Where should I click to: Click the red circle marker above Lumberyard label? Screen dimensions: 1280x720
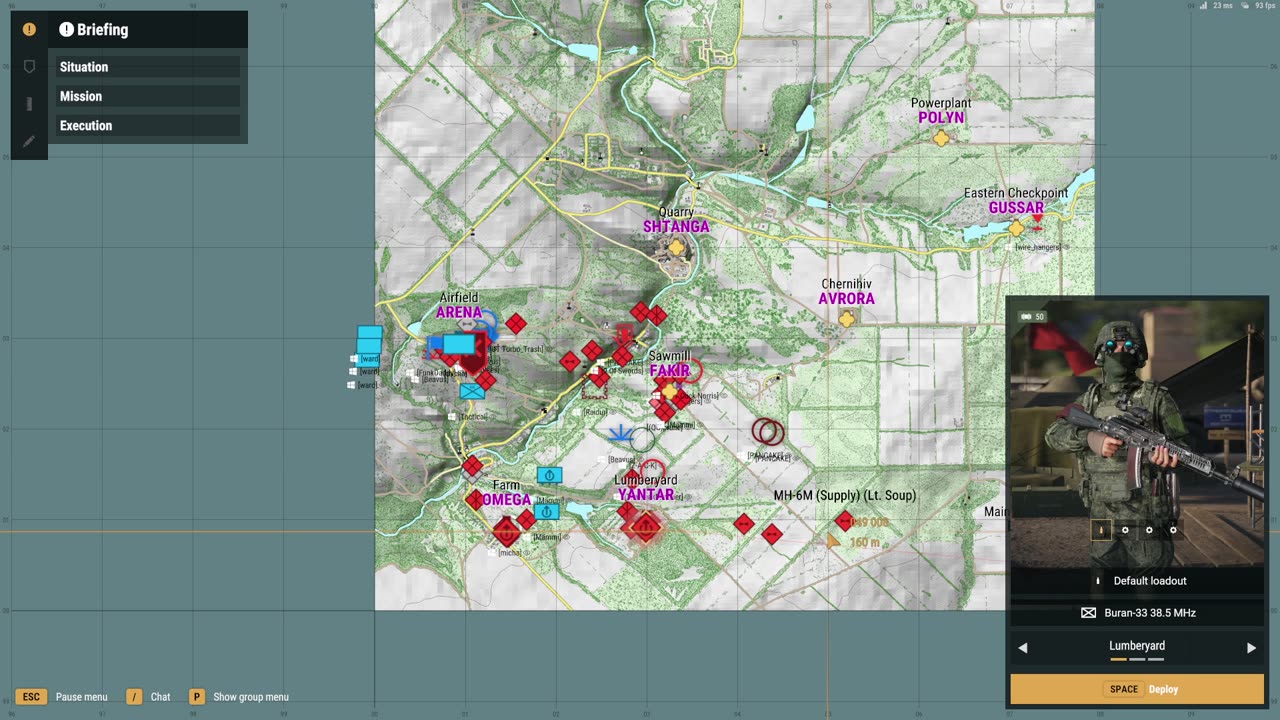point(652,469)
